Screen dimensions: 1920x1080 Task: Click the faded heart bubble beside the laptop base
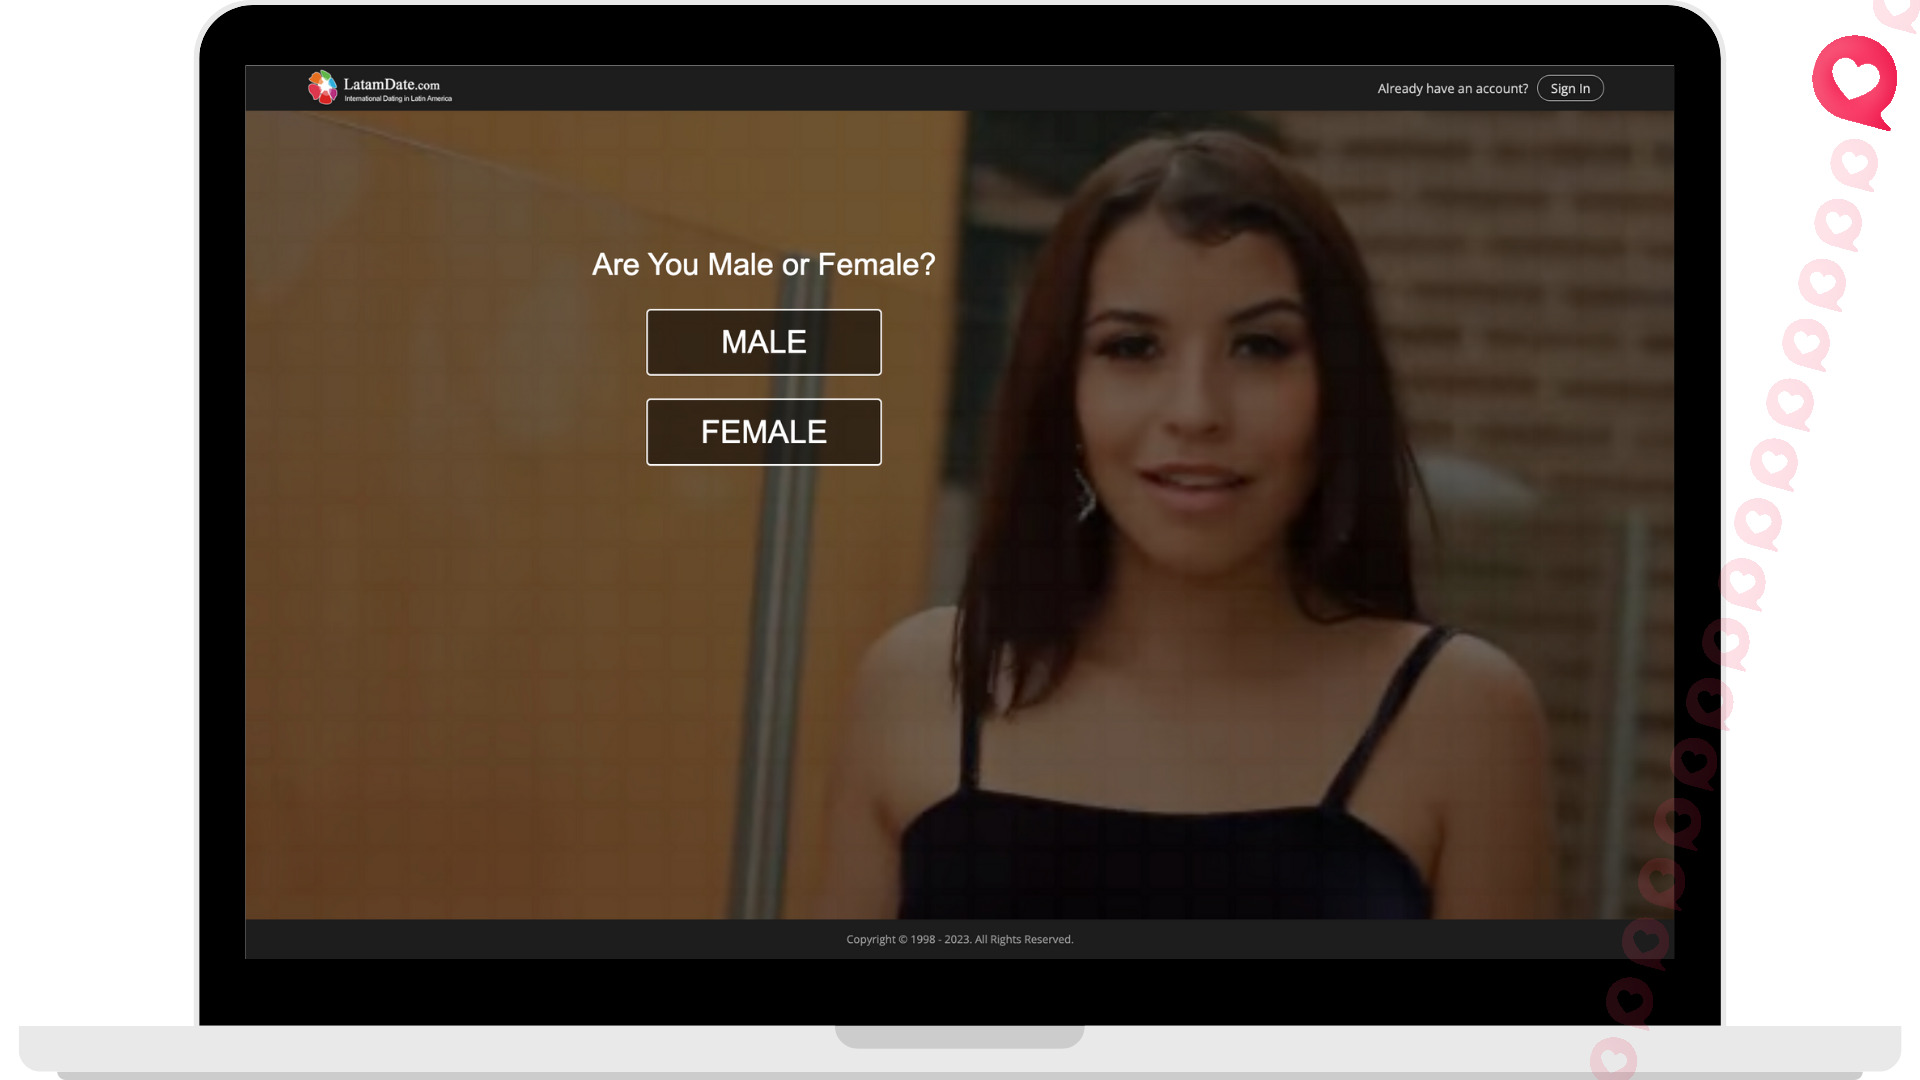[1613, 1060]
